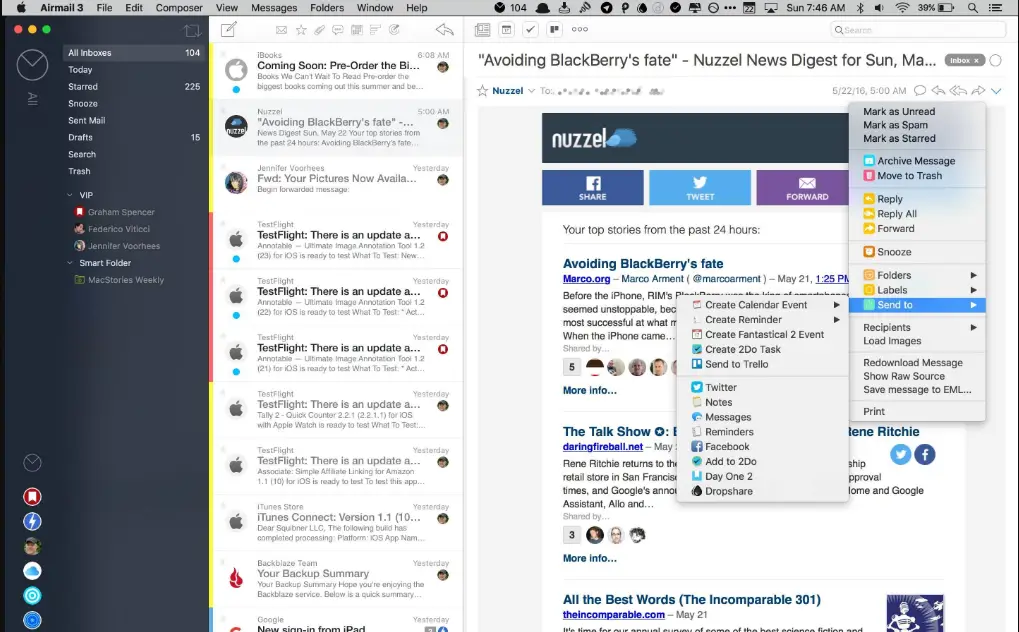Toggle the conversation bubble filter
The width and height of the screenshot is (1019, 632).
[338, 30]
